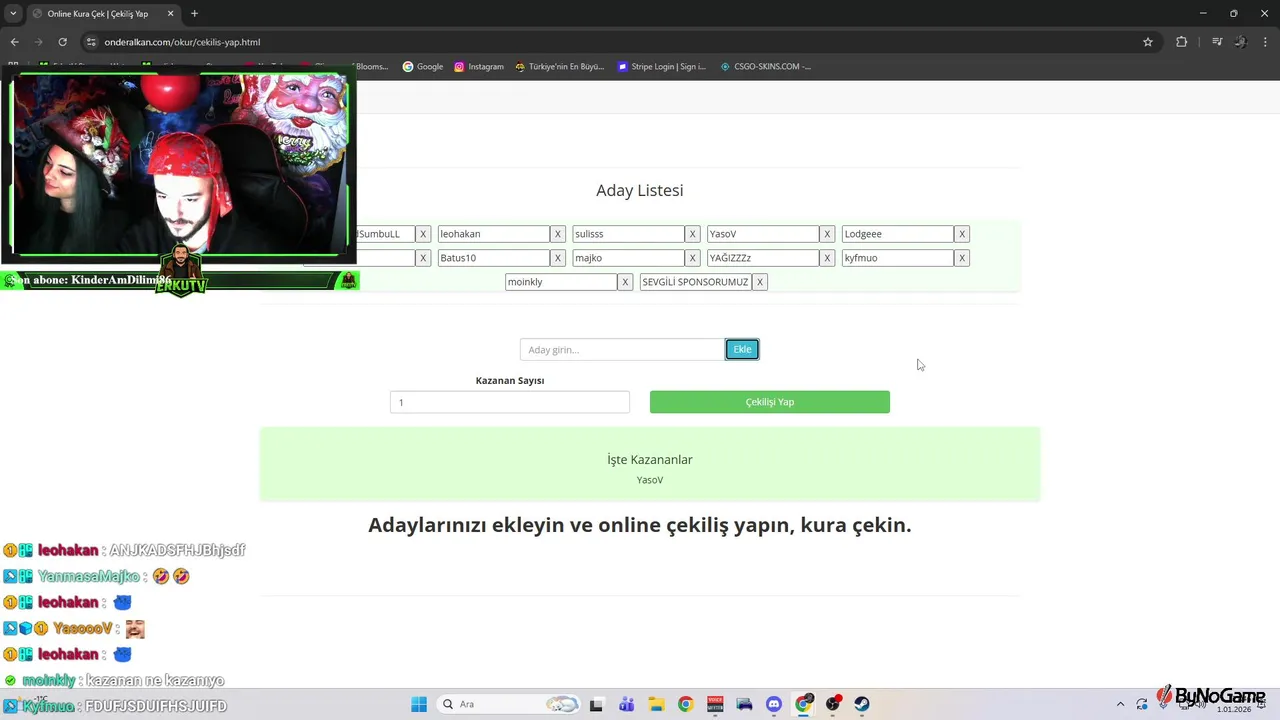Edit the SEVGİLİ SPONSORUMUZ name field
This screenshot has height=720, width=1280.
pos(696,282)
